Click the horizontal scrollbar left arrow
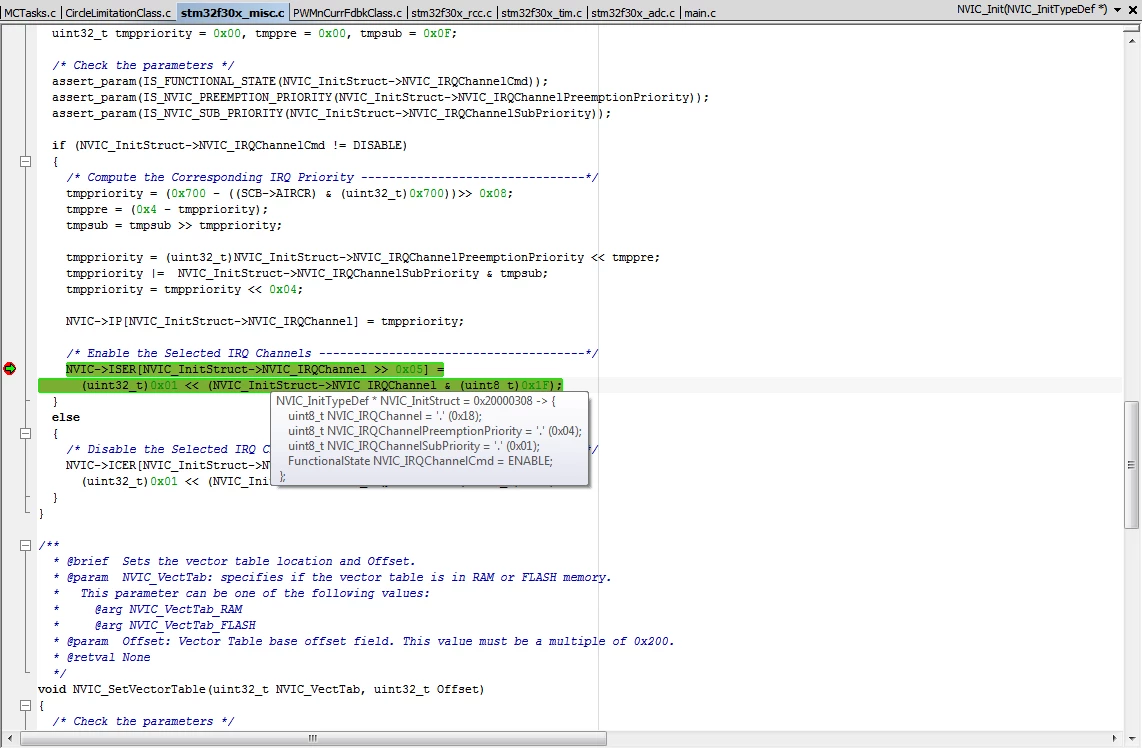1142x749 pixels. click(x=9, y=739)
